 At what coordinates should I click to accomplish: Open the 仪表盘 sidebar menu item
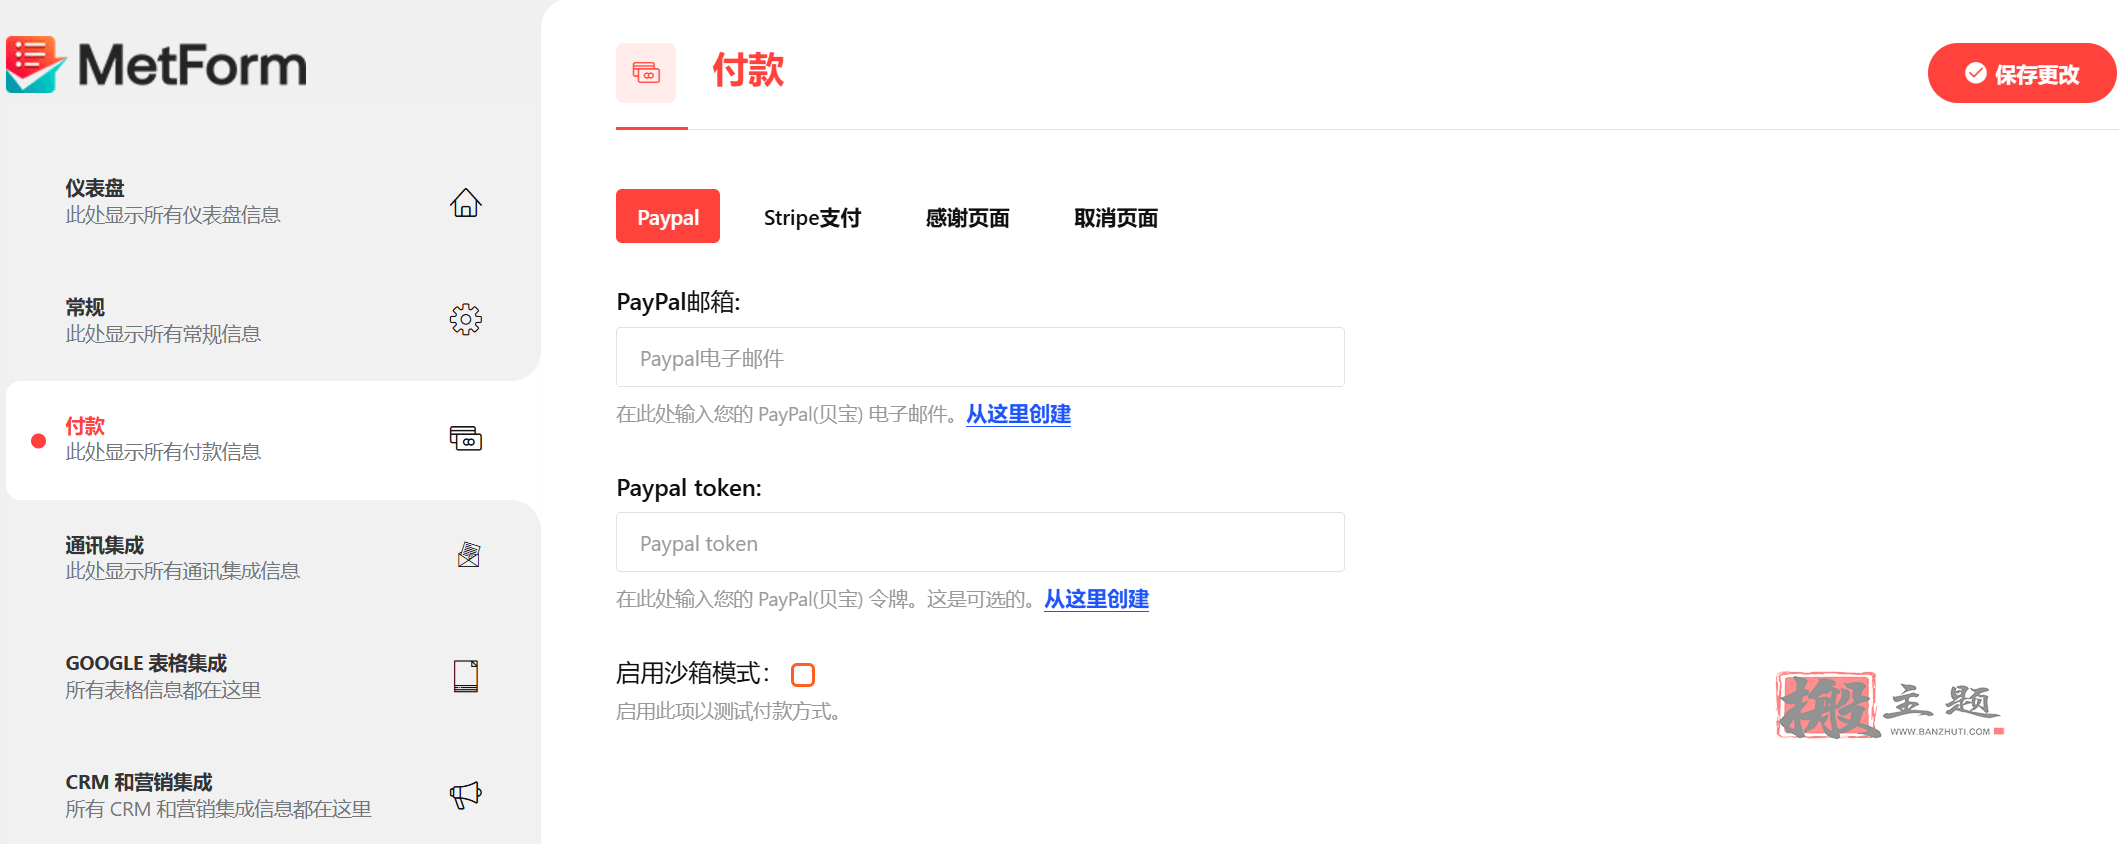coord(273,202)
